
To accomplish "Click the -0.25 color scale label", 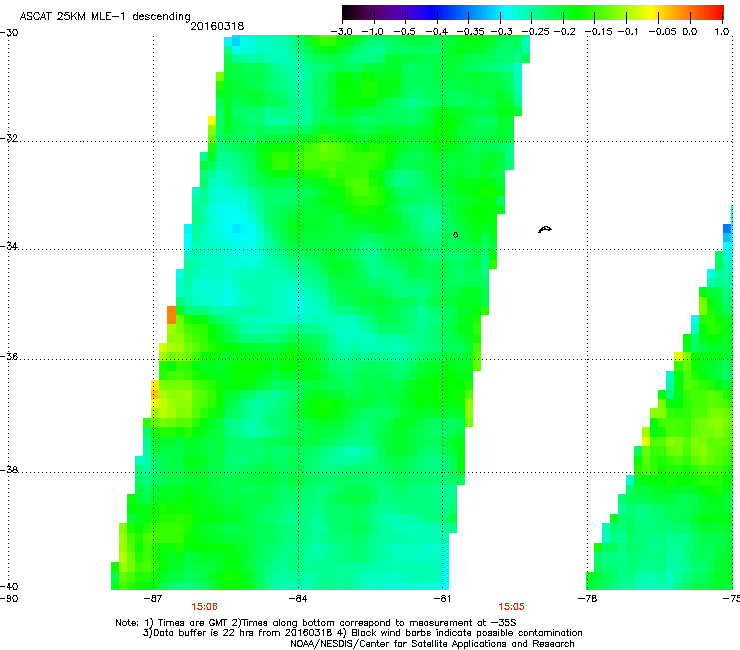I will pyautogui.click(x=535, y=31).
